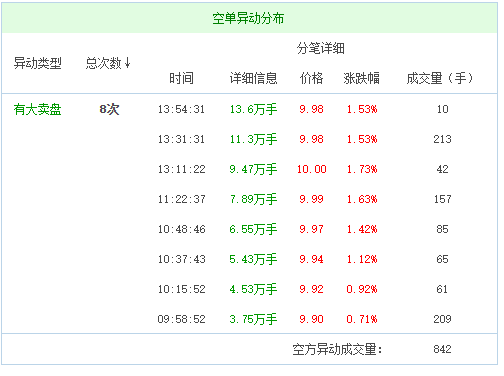Click the 价格 column header
Image resolution: width=504 pixels, height=376 pixels.
pos(311,78)
